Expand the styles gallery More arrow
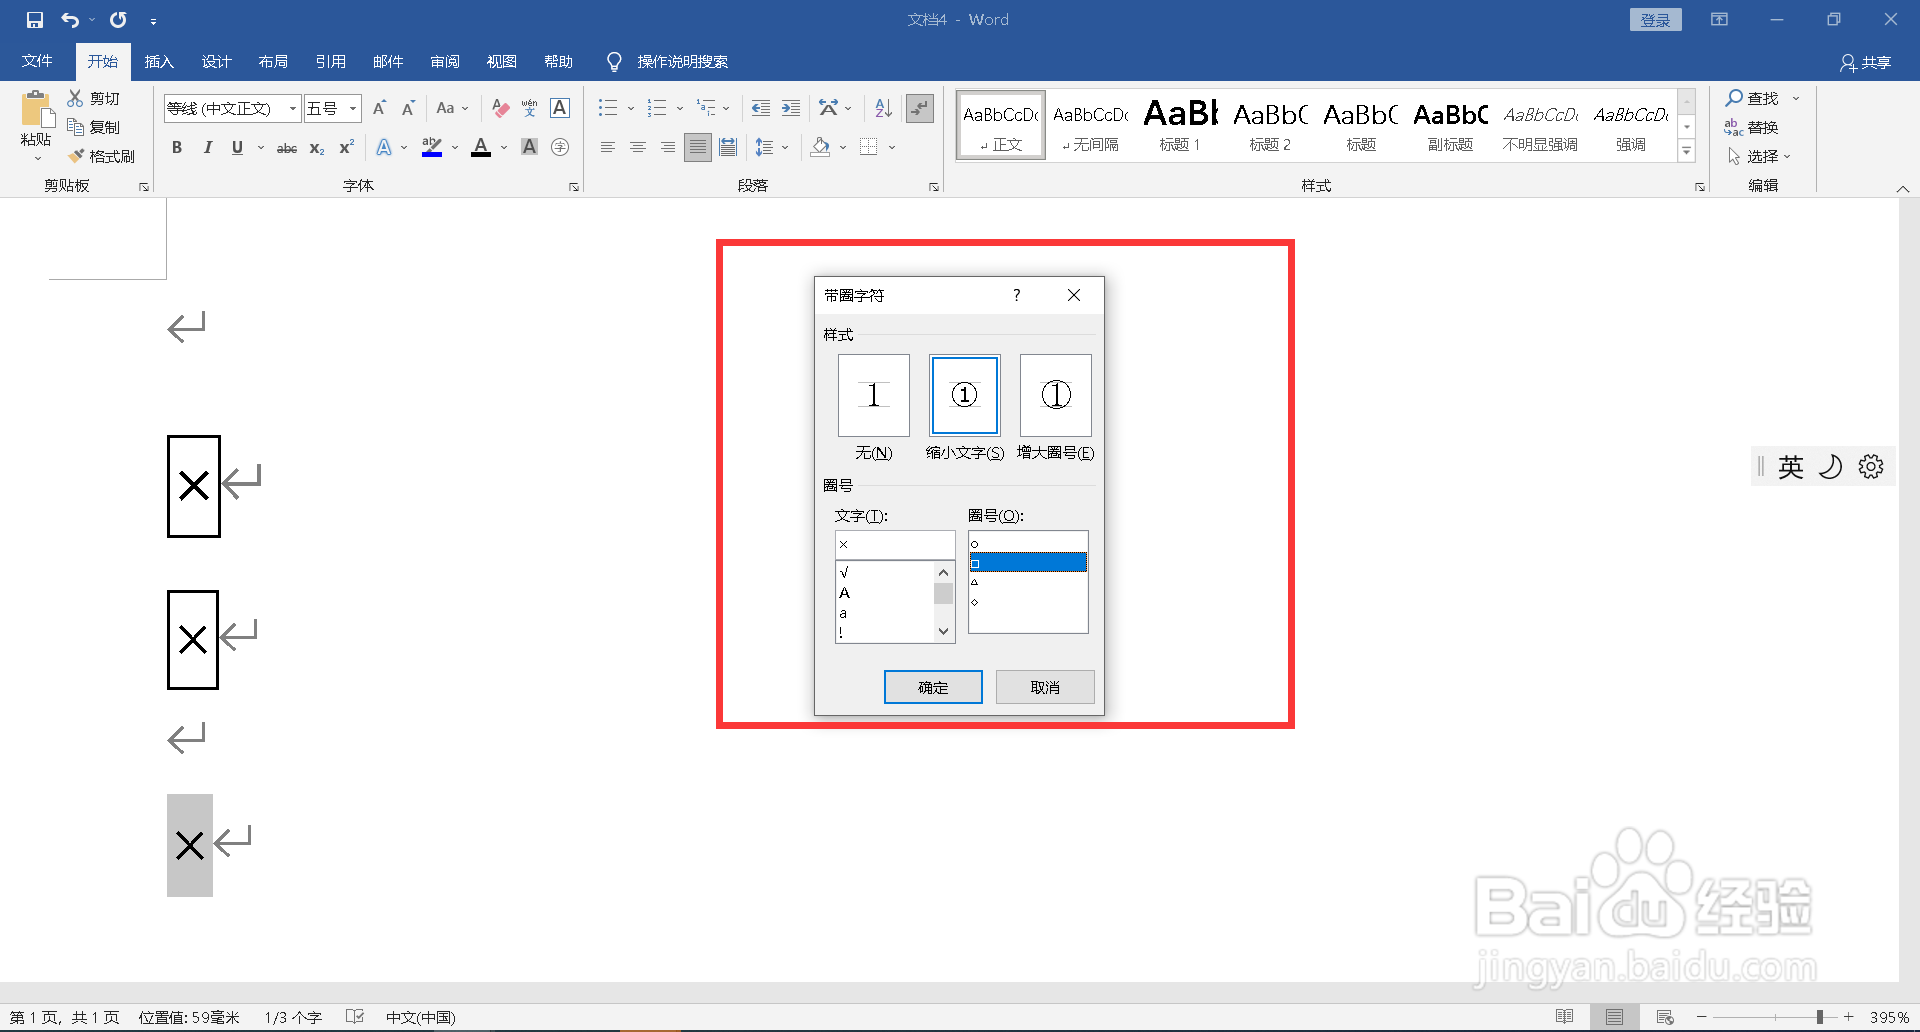 1687,151
